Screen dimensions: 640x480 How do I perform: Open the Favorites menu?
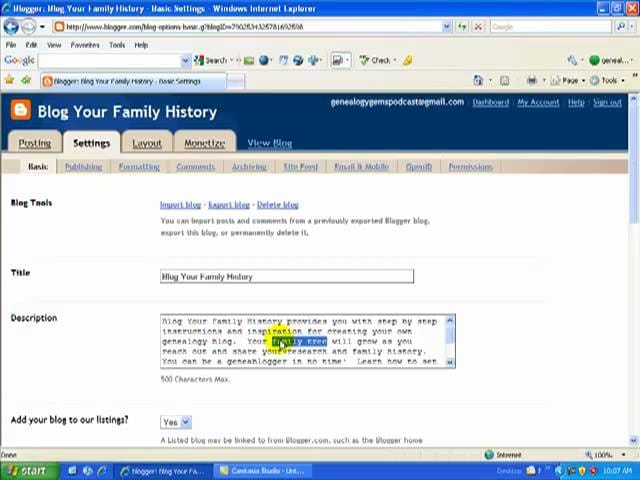[84, 45]
